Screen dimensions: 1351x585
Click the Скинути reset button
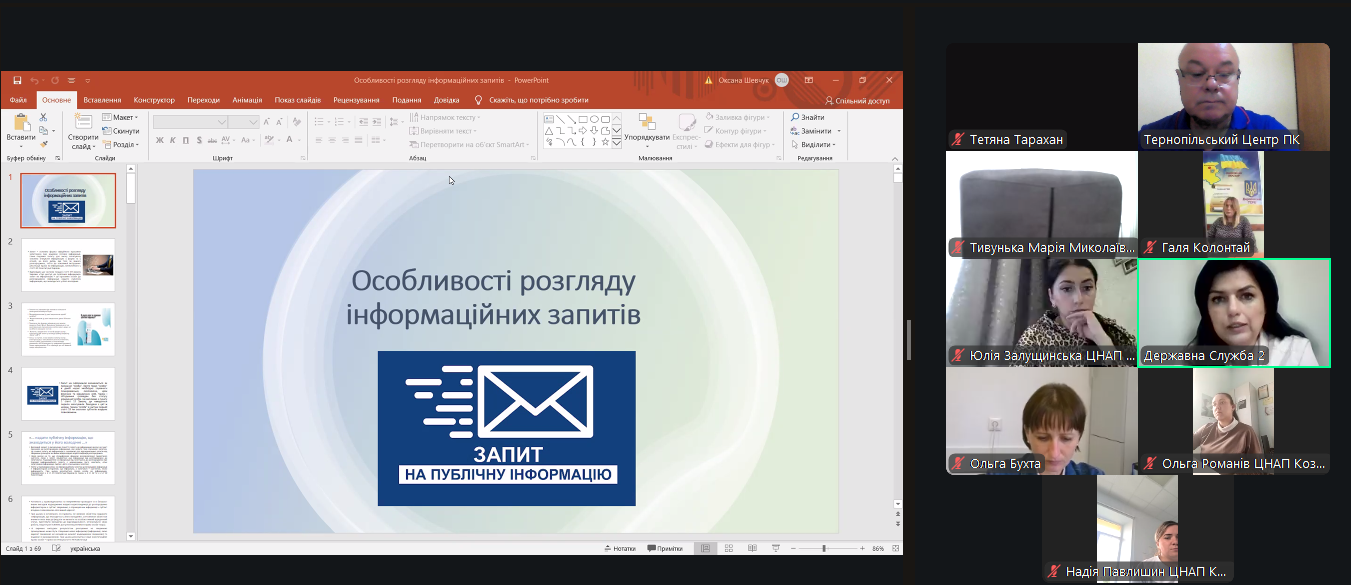tap(122, 131)
